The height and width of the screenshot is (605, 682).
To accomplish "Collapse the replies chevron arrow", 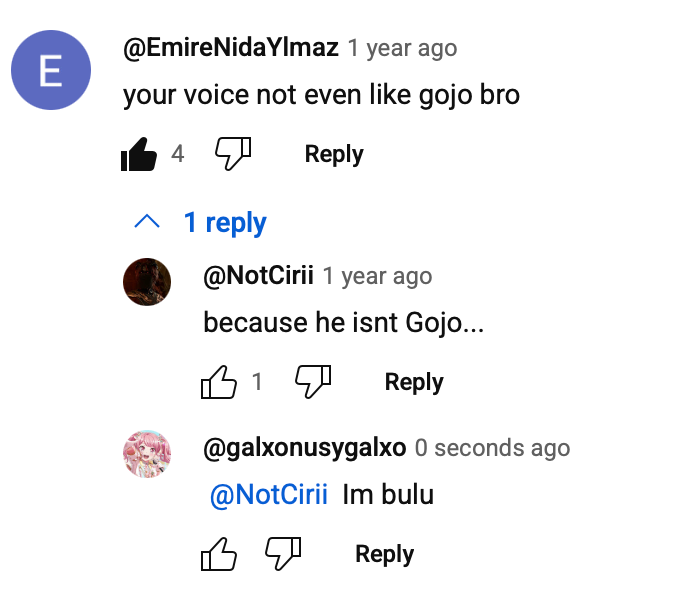I will coord(147,222).
